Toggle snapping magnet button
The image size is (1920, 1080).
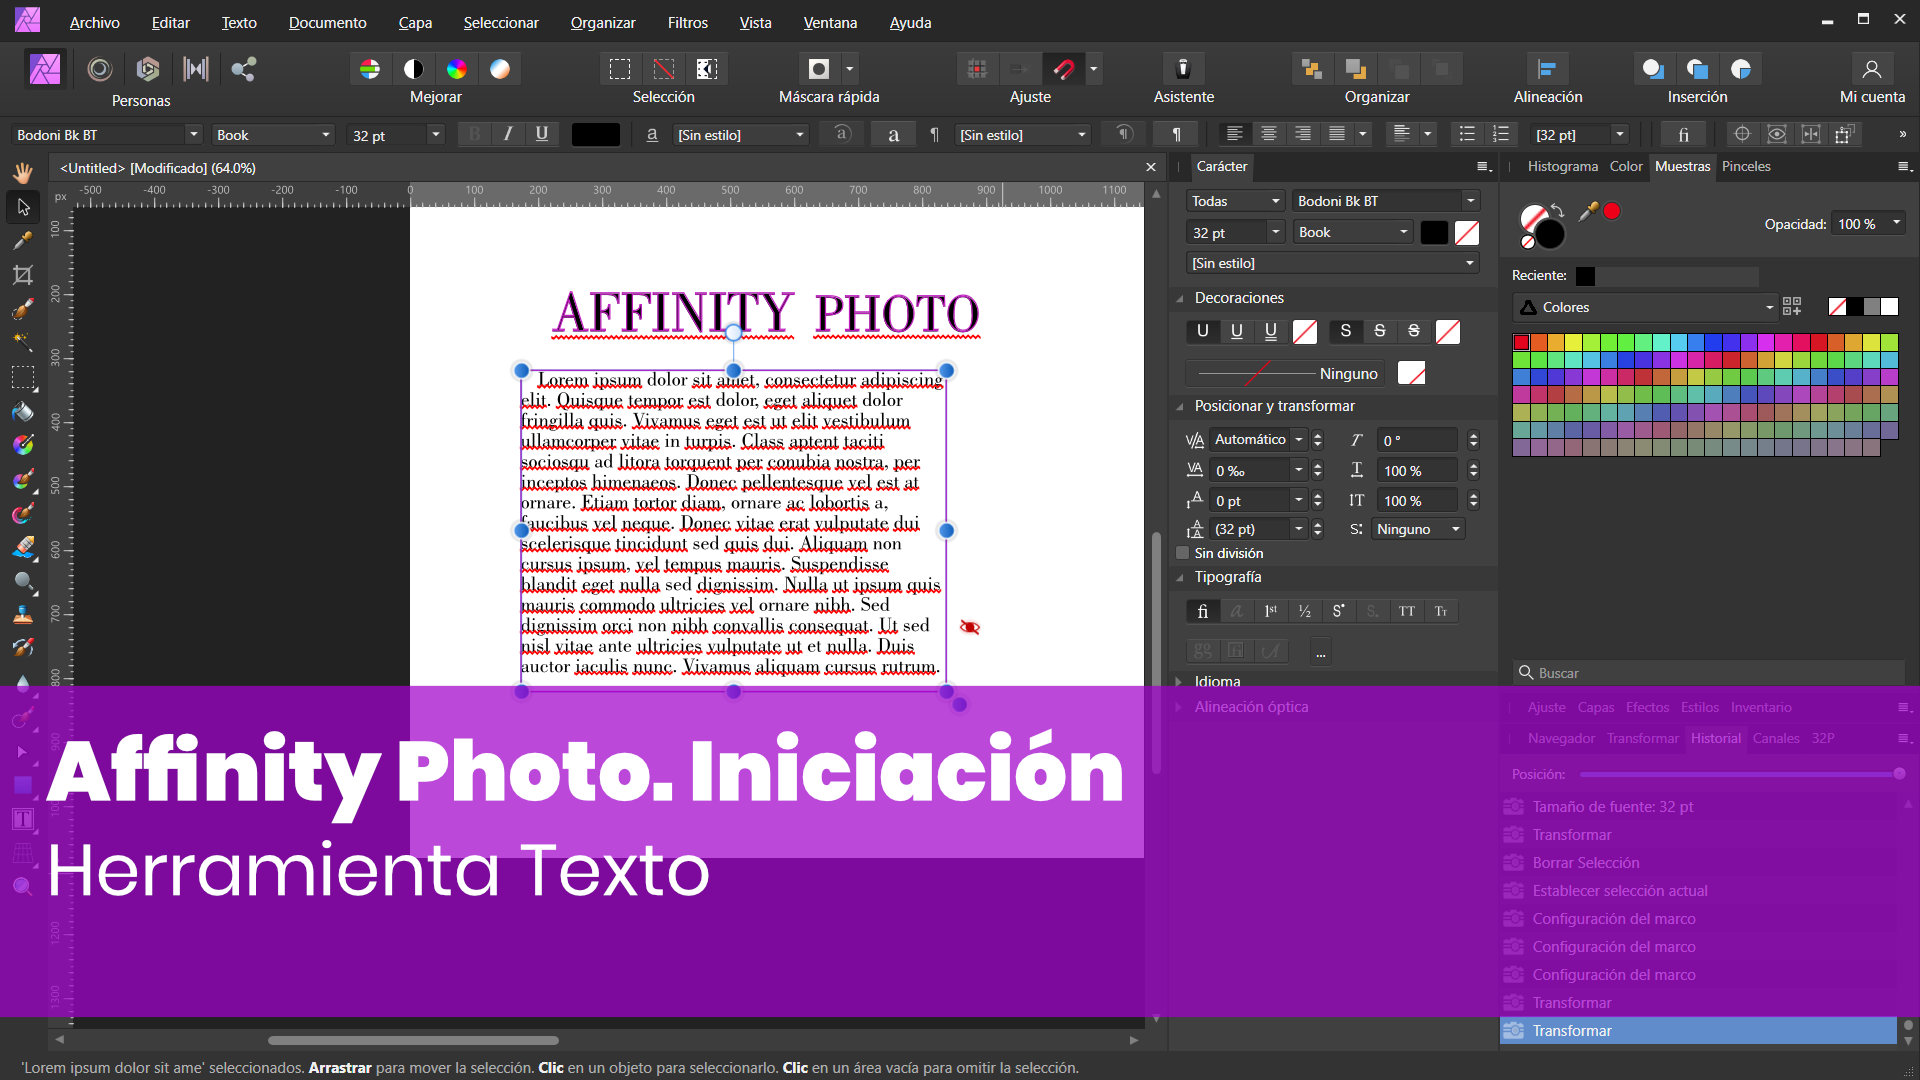(x=1064, y=69)
